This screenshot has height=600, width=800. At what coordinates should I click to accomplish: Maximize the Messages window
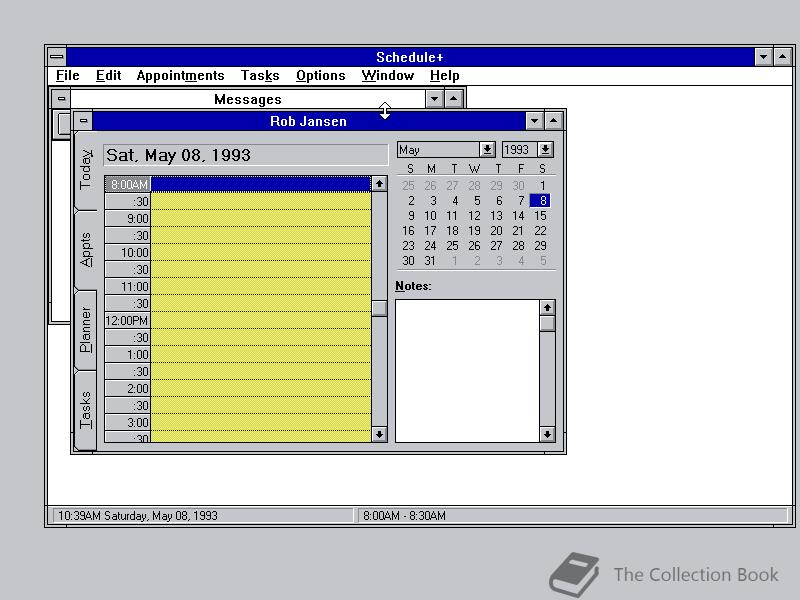pos(454,98)
